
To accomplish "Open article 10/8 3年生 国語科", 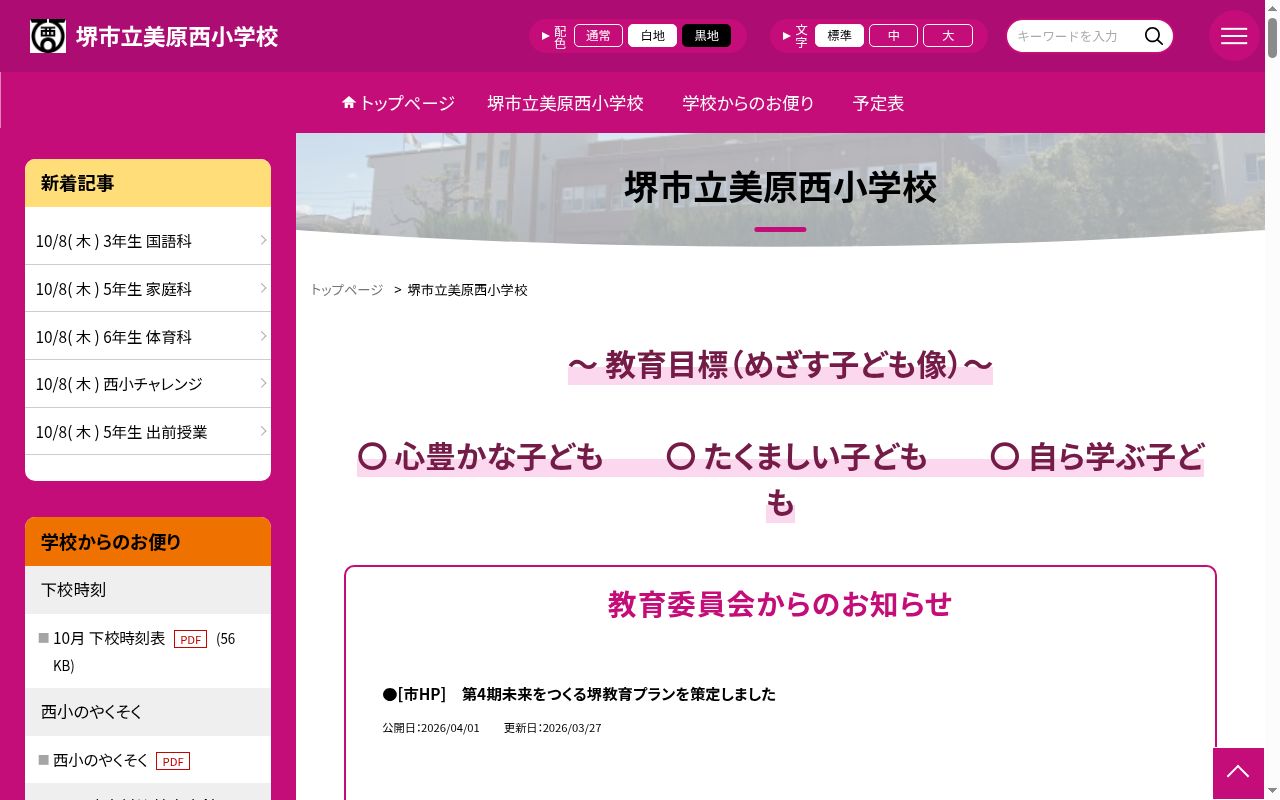I will tap(148, 241).
